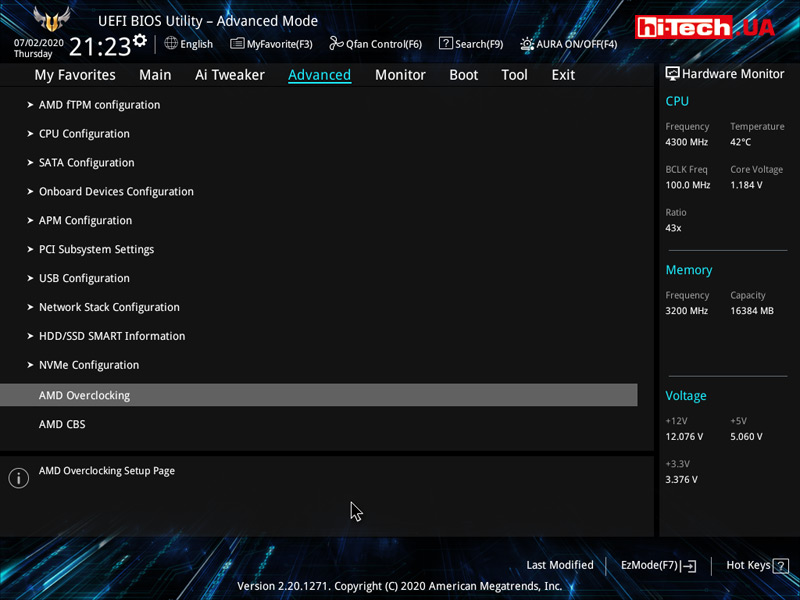Open Onboard Devices Configuration
The width and height of the screenshot is (800, 600).
(116, 192)
